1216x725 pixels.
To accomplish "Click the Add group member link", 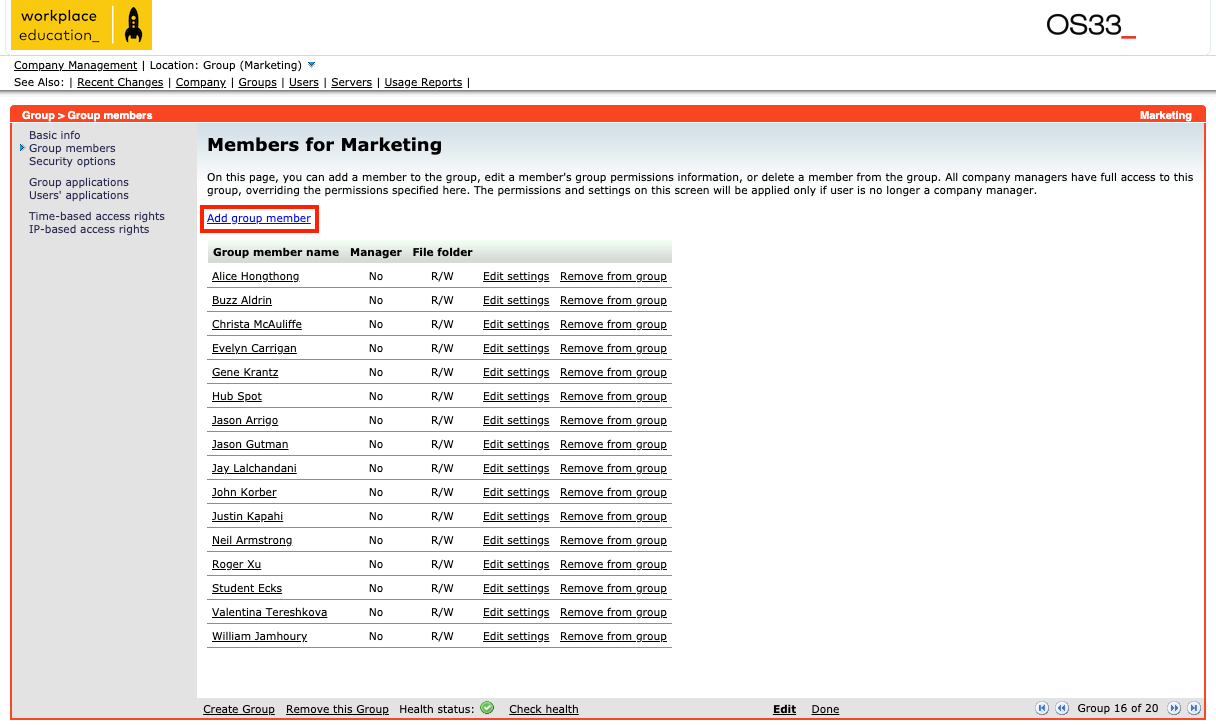I will coord(259,218).
